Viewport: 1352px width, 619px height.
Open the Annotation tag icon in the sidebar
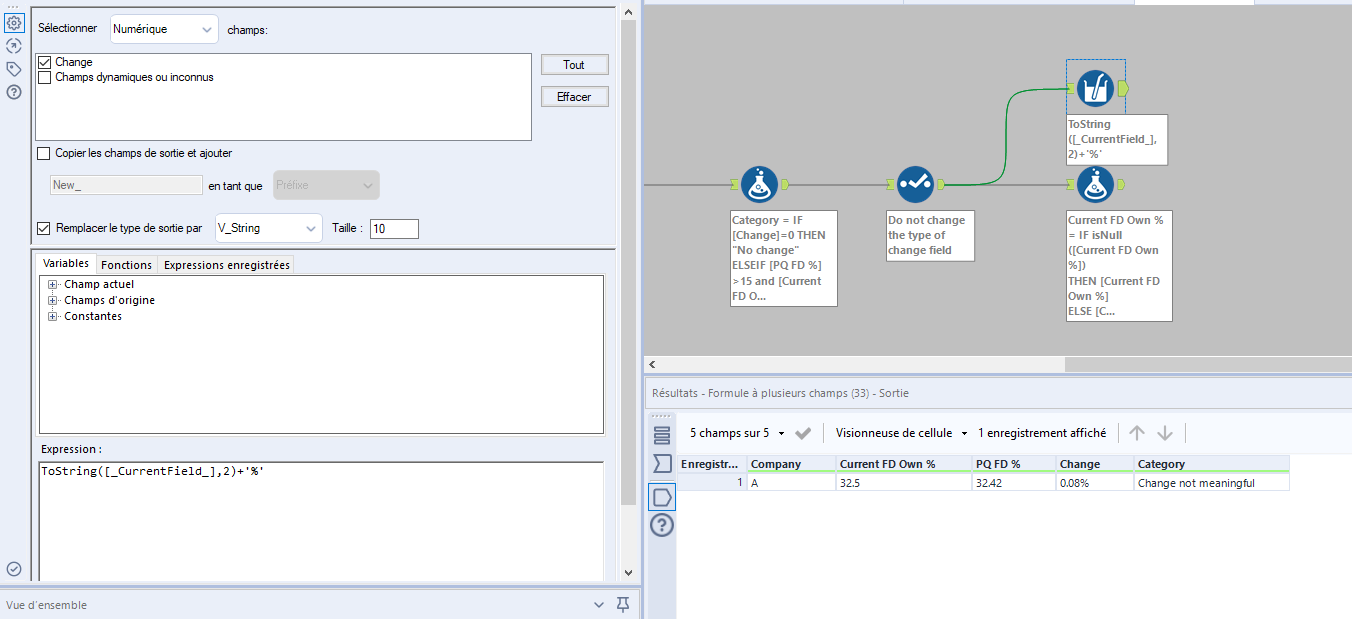[x=14, y=68]
